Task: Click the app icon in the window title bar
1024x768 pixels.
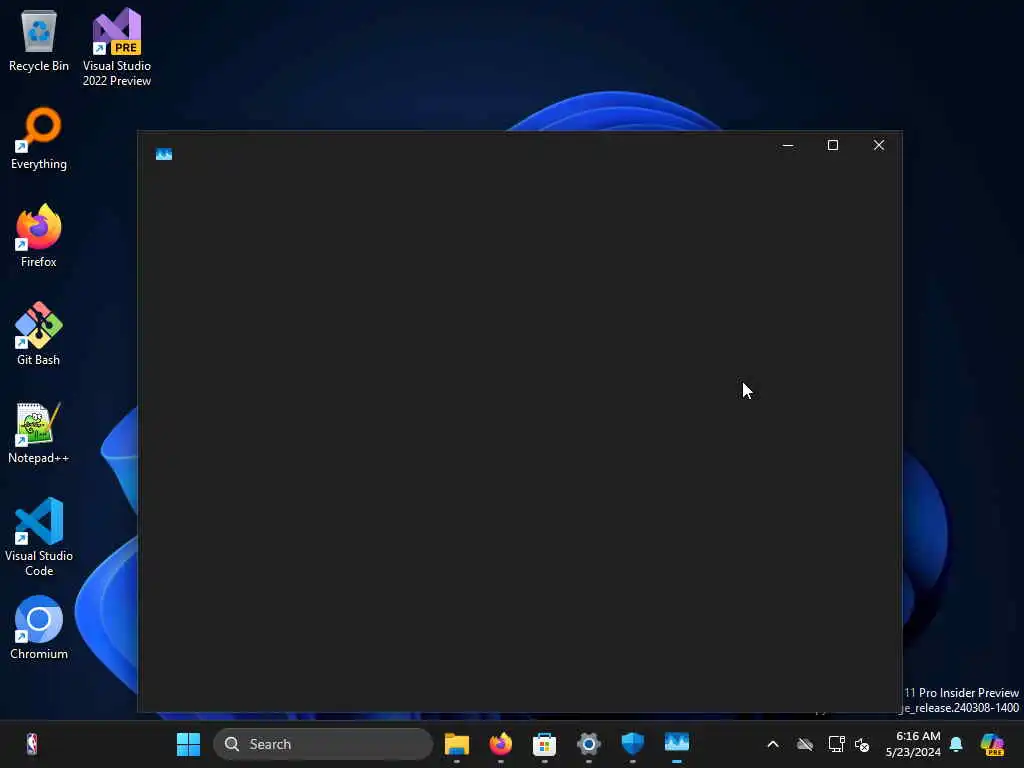Action: click(164, 154)
